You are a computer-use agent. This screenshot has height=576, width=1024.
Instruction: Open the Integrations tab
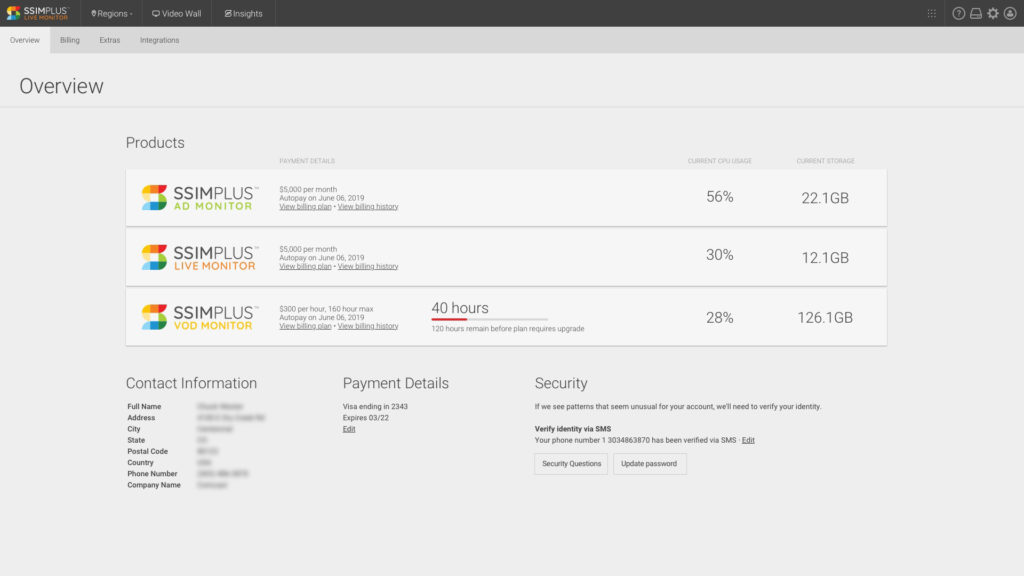pos(160,40)
